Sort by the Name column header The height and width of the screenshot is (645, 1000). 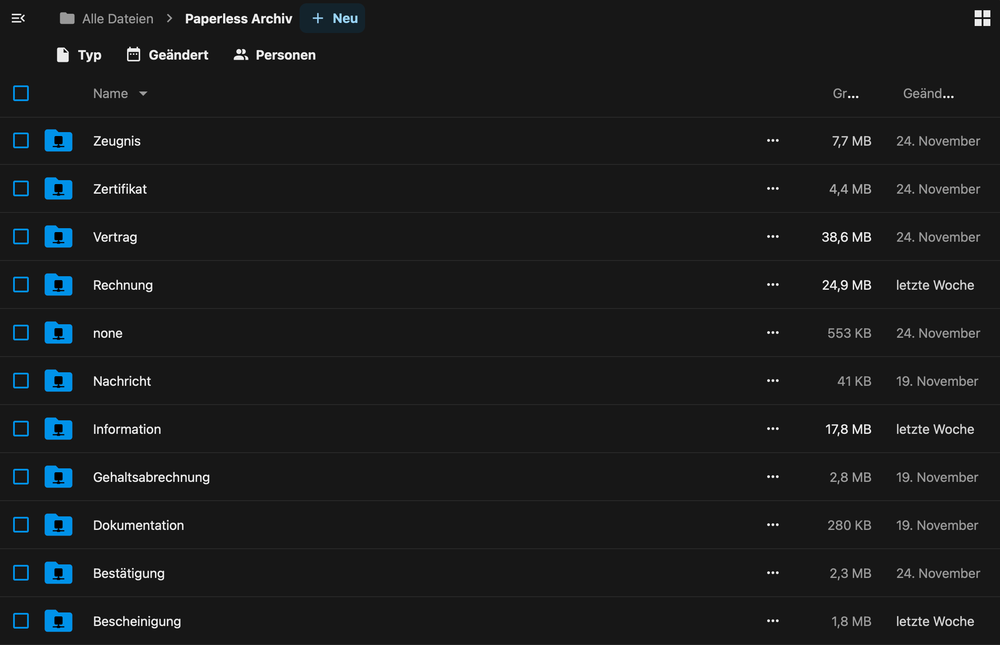(110, 93)
